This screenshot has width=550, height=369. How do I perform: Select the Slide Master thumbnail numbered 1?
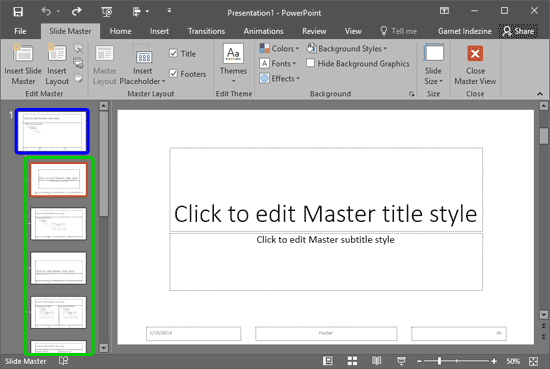coord(52,131)
